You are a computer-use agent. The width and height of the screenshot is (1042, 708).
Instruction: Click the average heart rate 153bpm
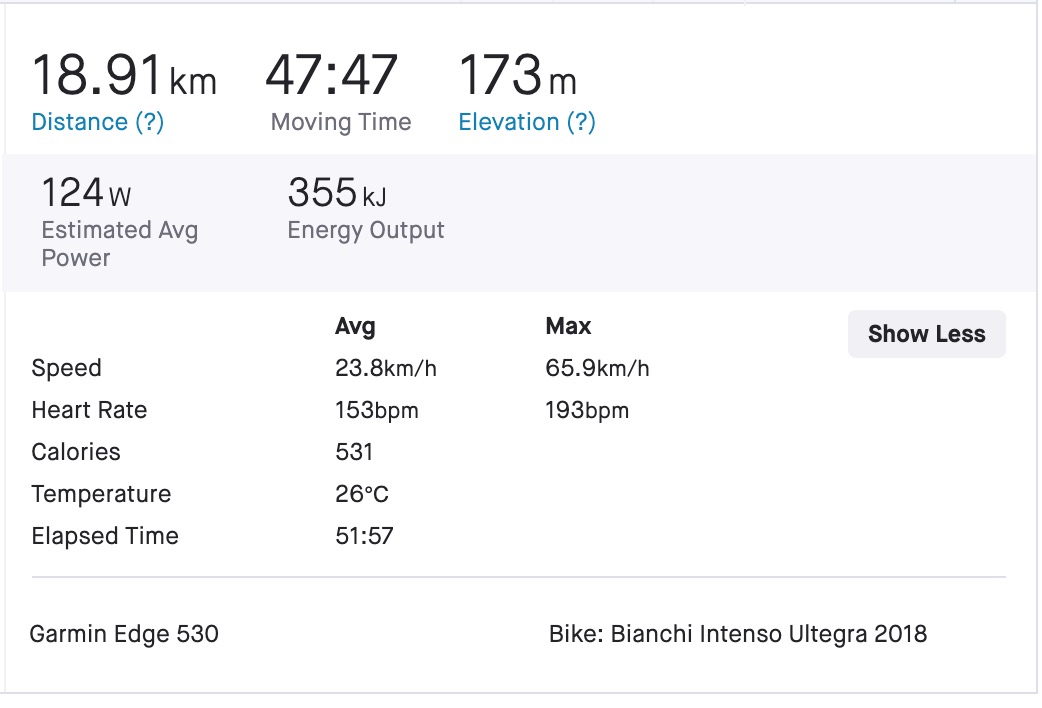point(377,410)
